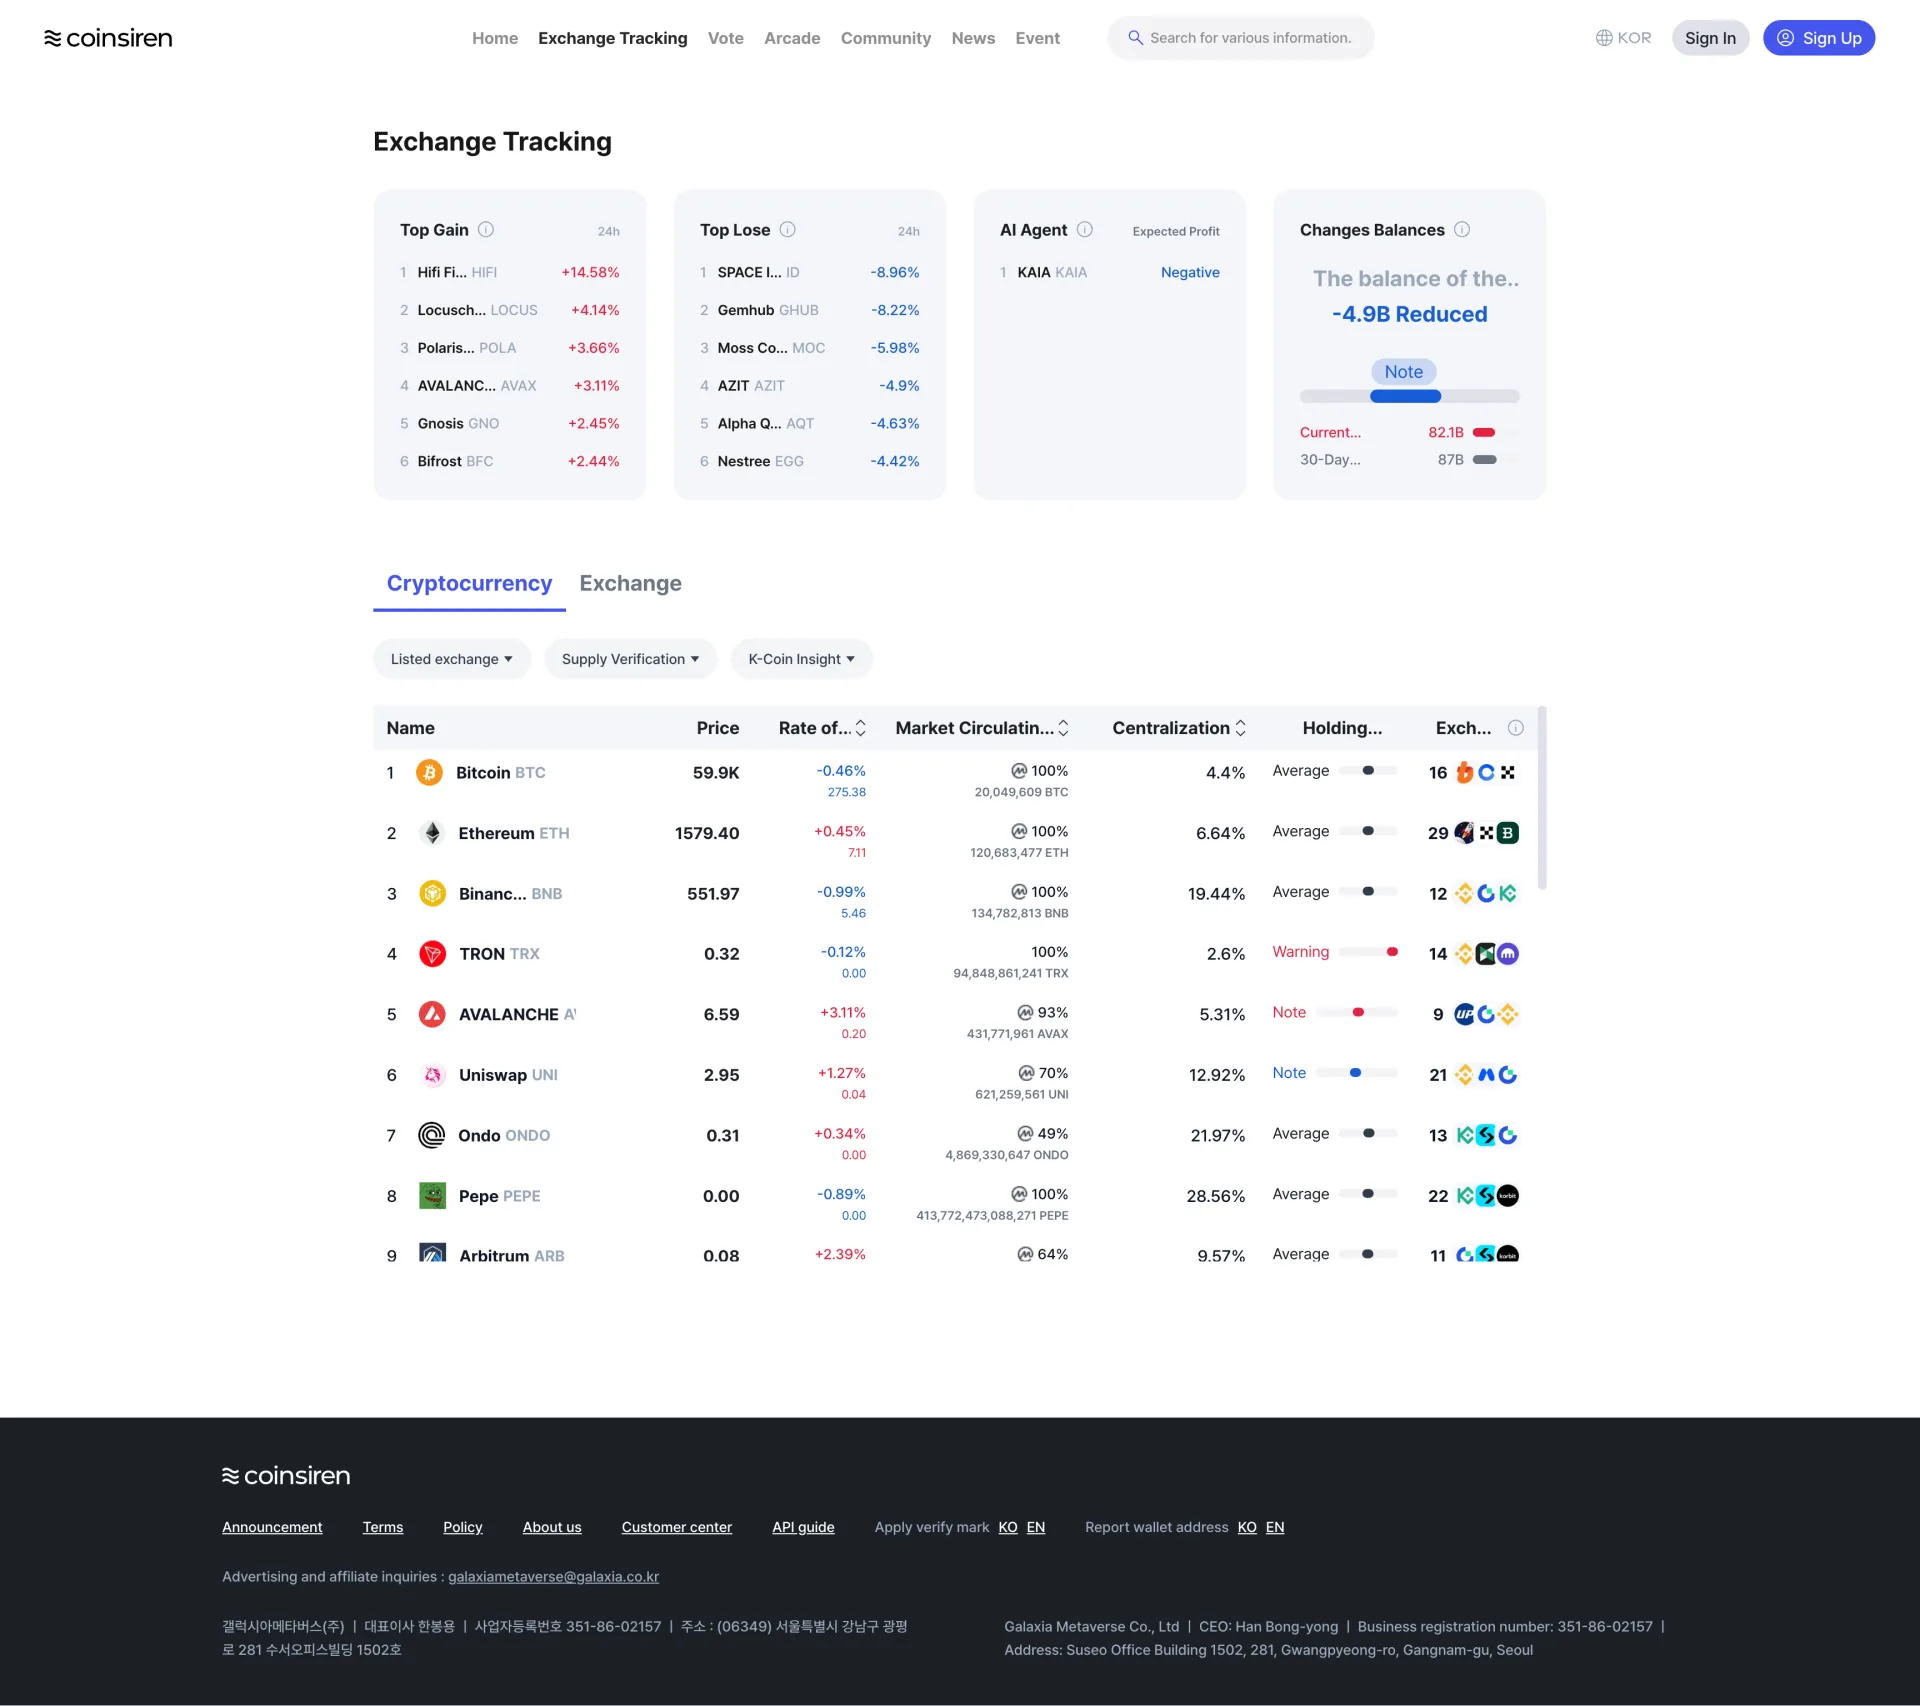Click the black Korbit icon in Pepe row
1920x1706 pixels.
(x=1508, y=1196)
